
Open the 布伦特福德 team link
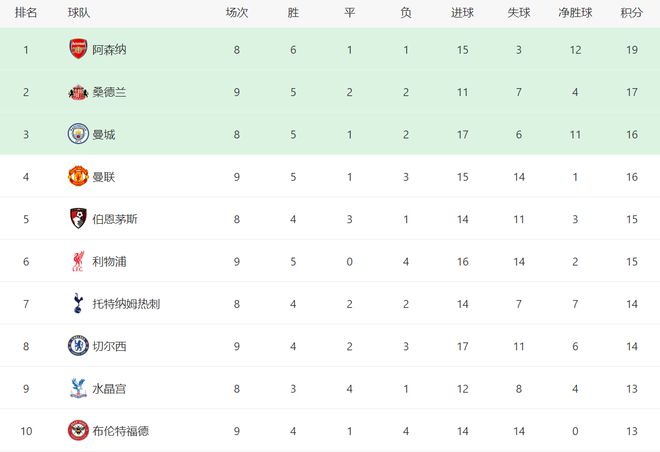pos(120,431)
